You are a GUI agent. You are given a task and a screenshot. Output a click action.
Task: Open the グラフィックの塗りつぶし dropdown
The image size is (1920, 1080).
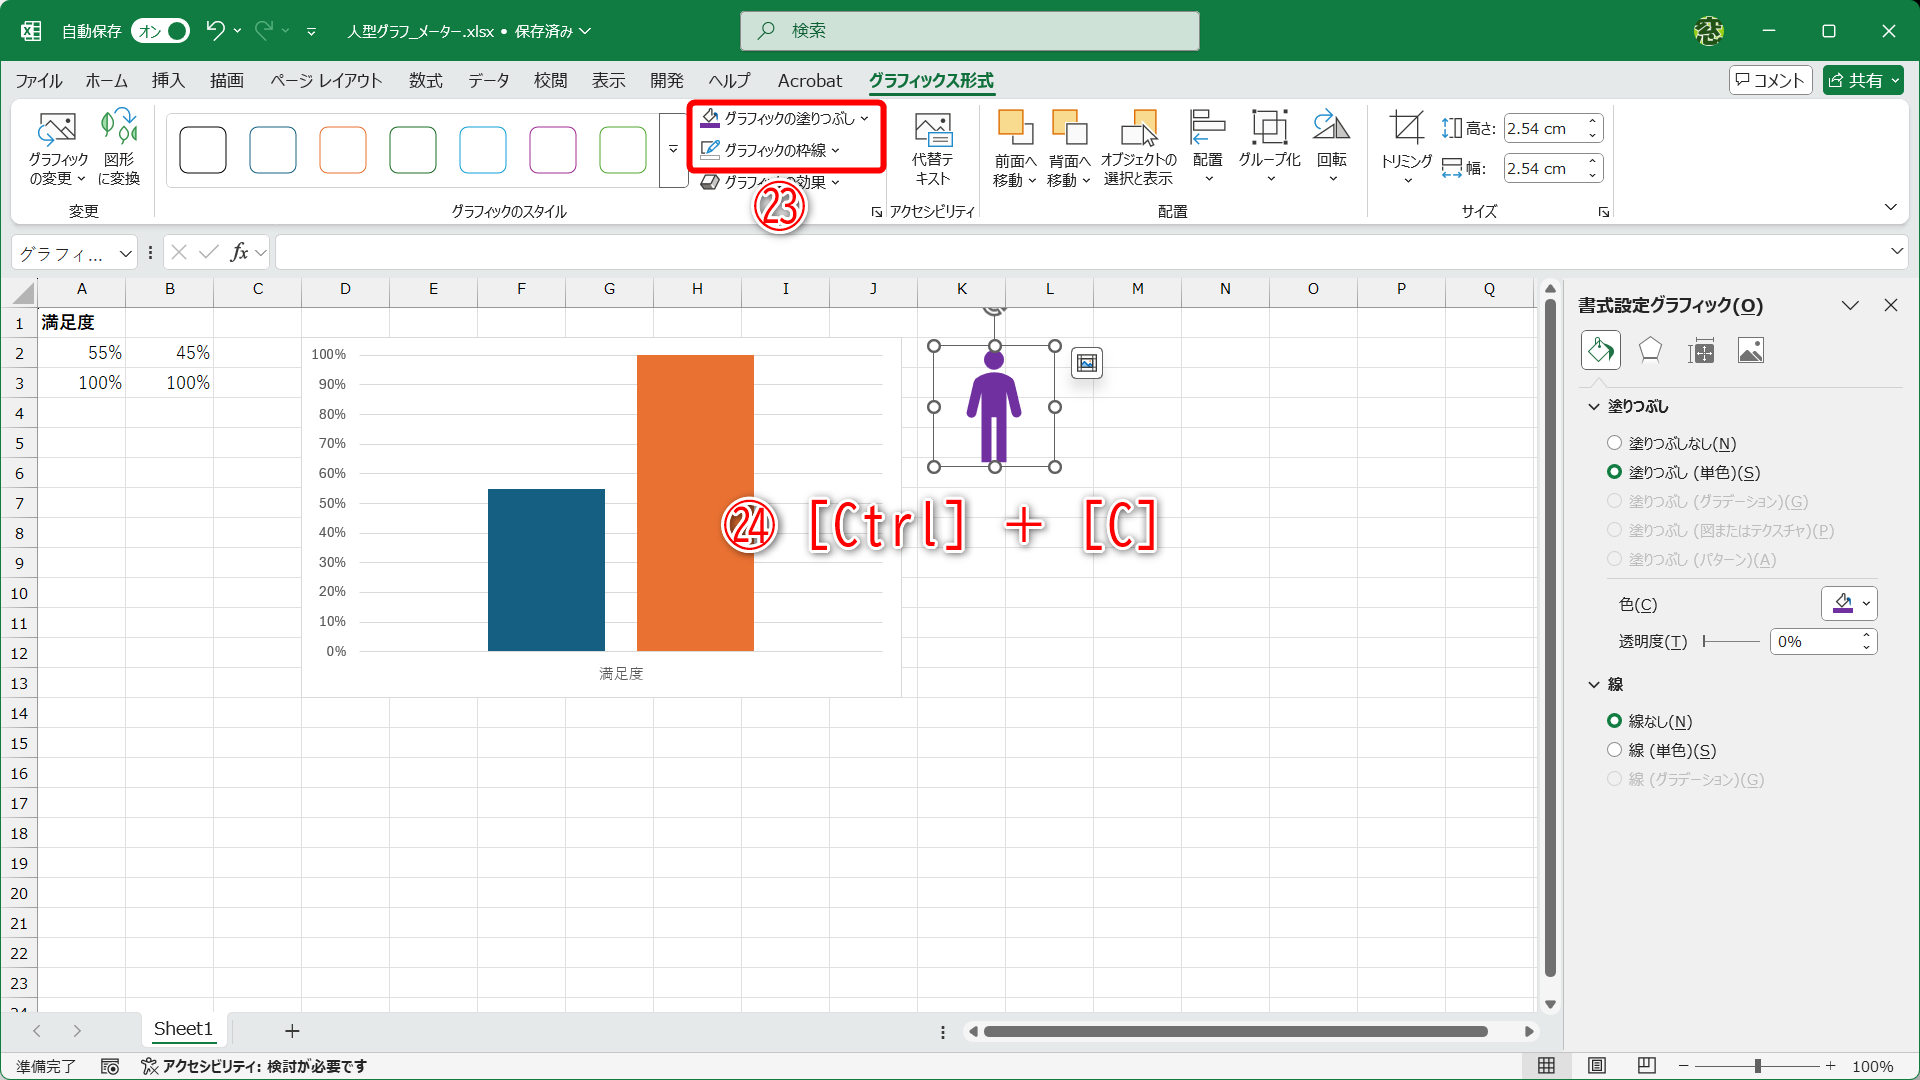click(786, 118)
